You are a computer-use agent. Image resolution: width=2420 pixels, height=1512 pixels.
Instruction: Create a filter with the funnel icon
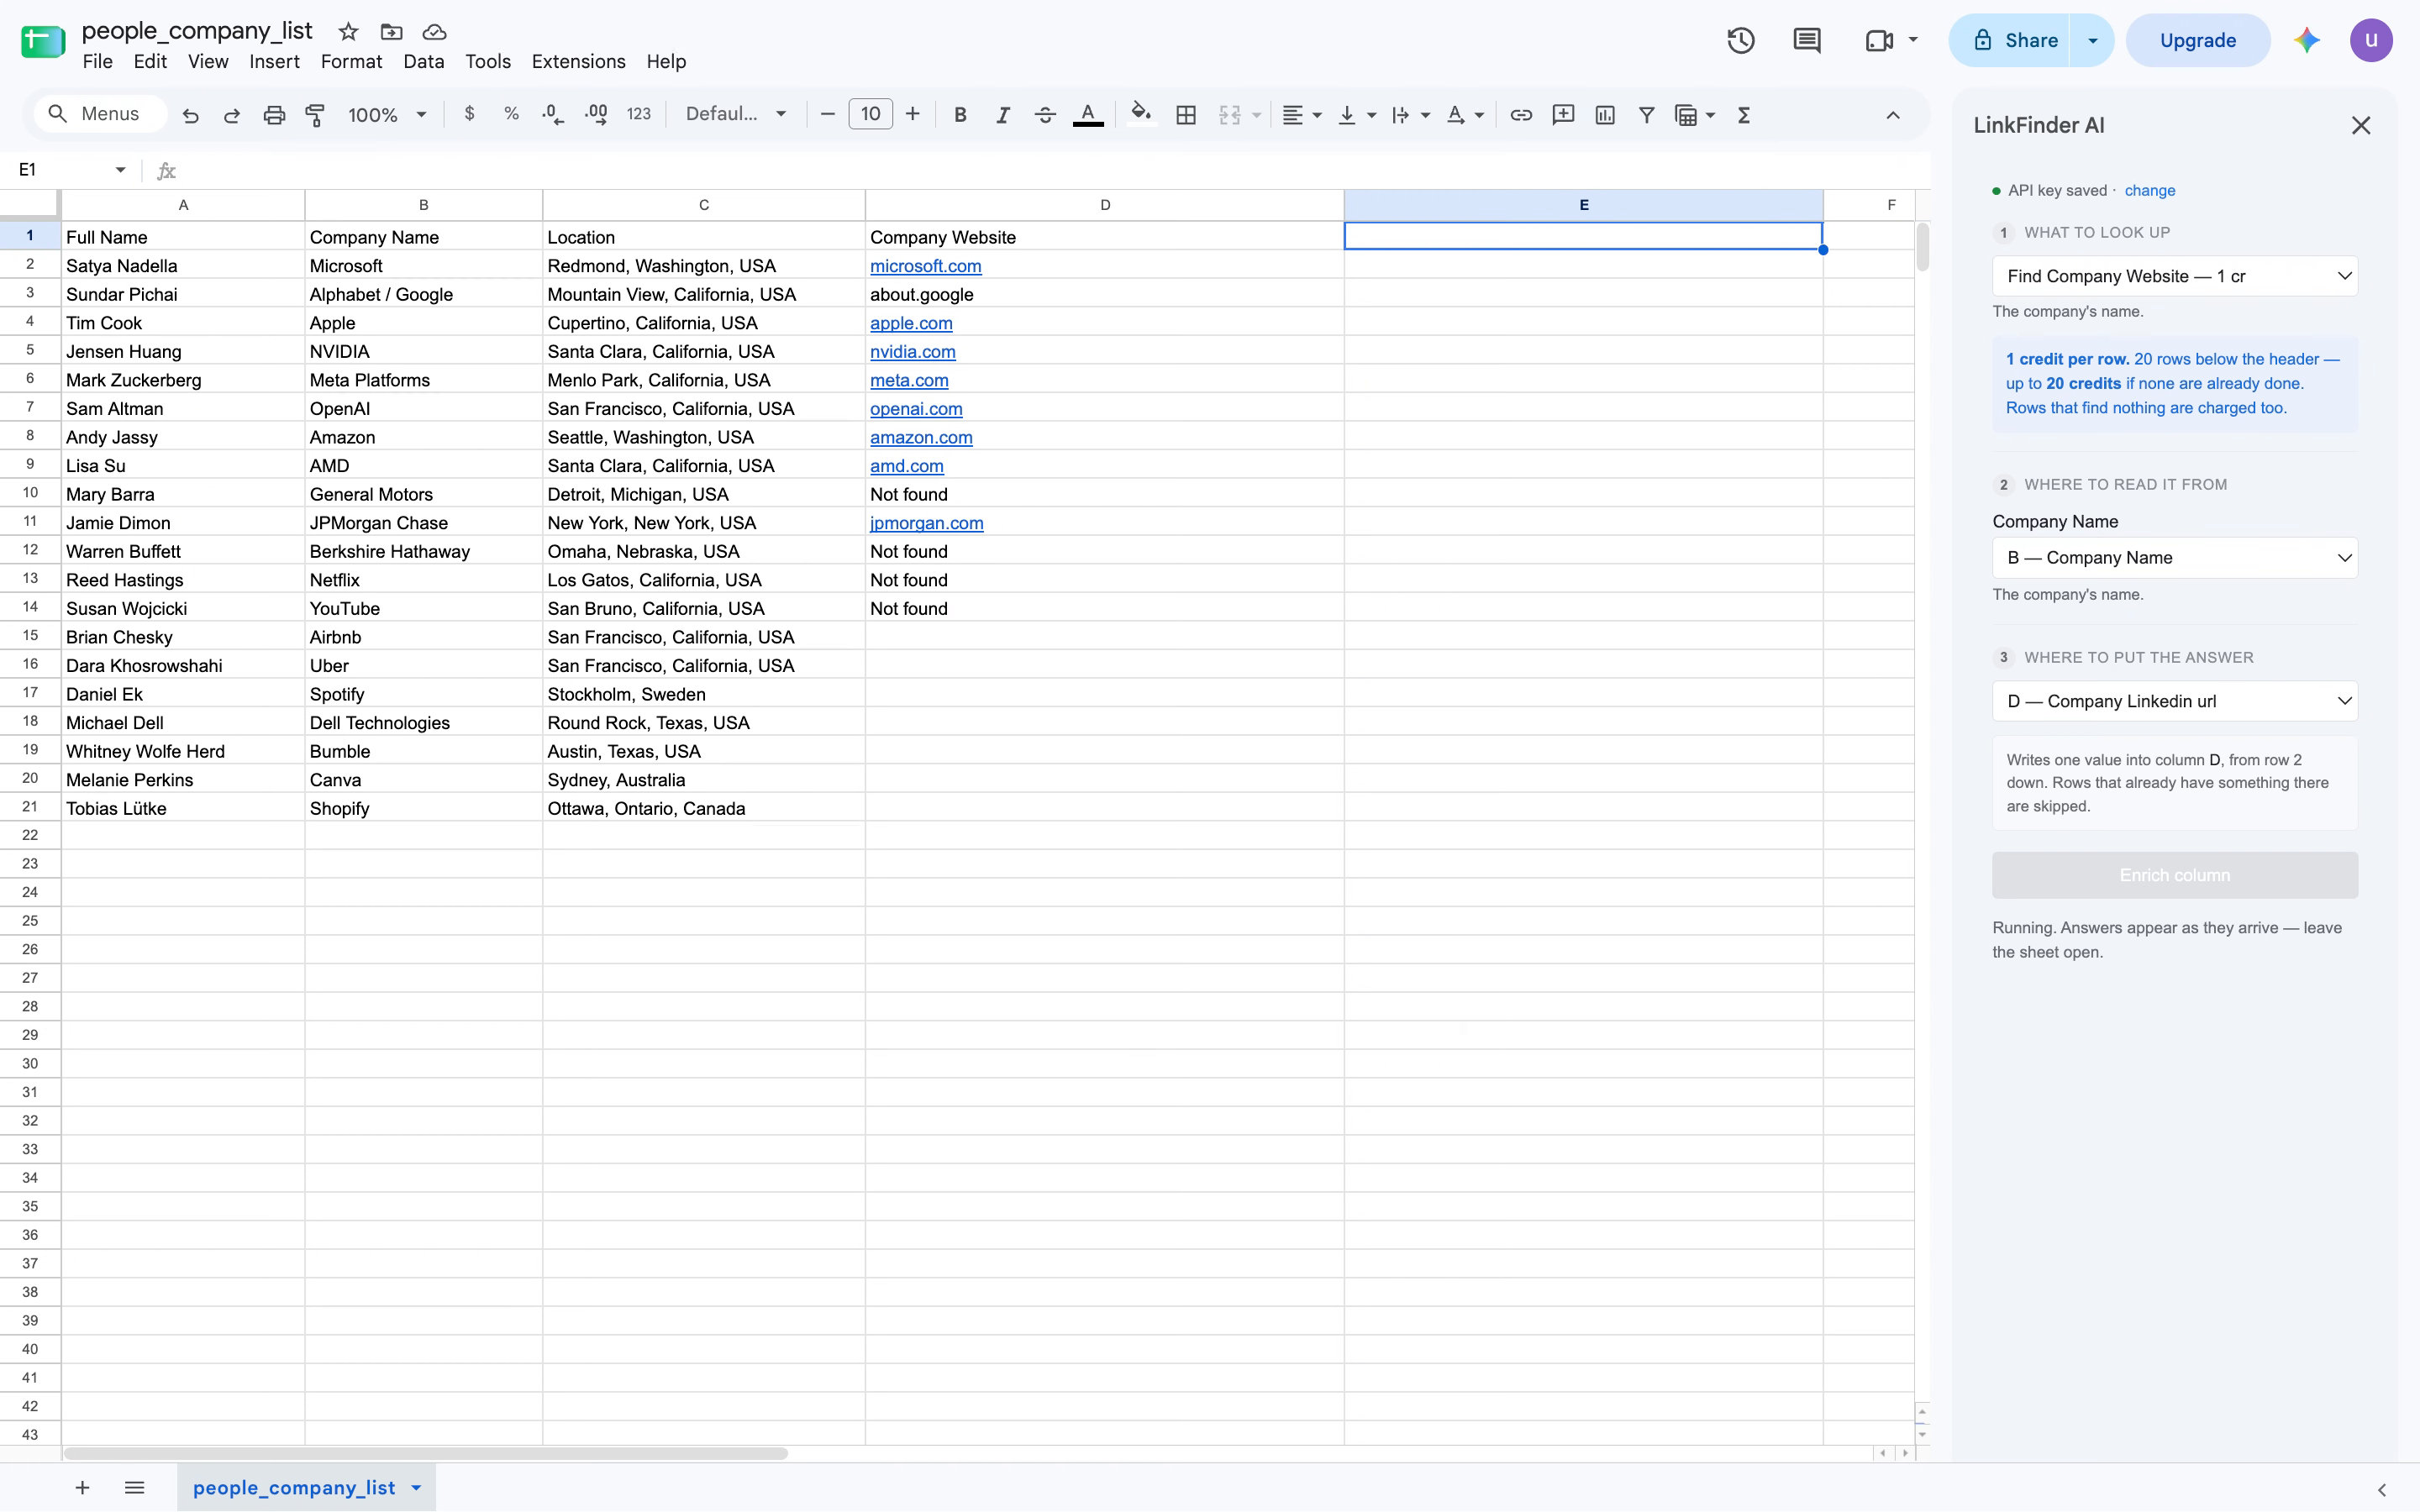[x=1646, y=115]
